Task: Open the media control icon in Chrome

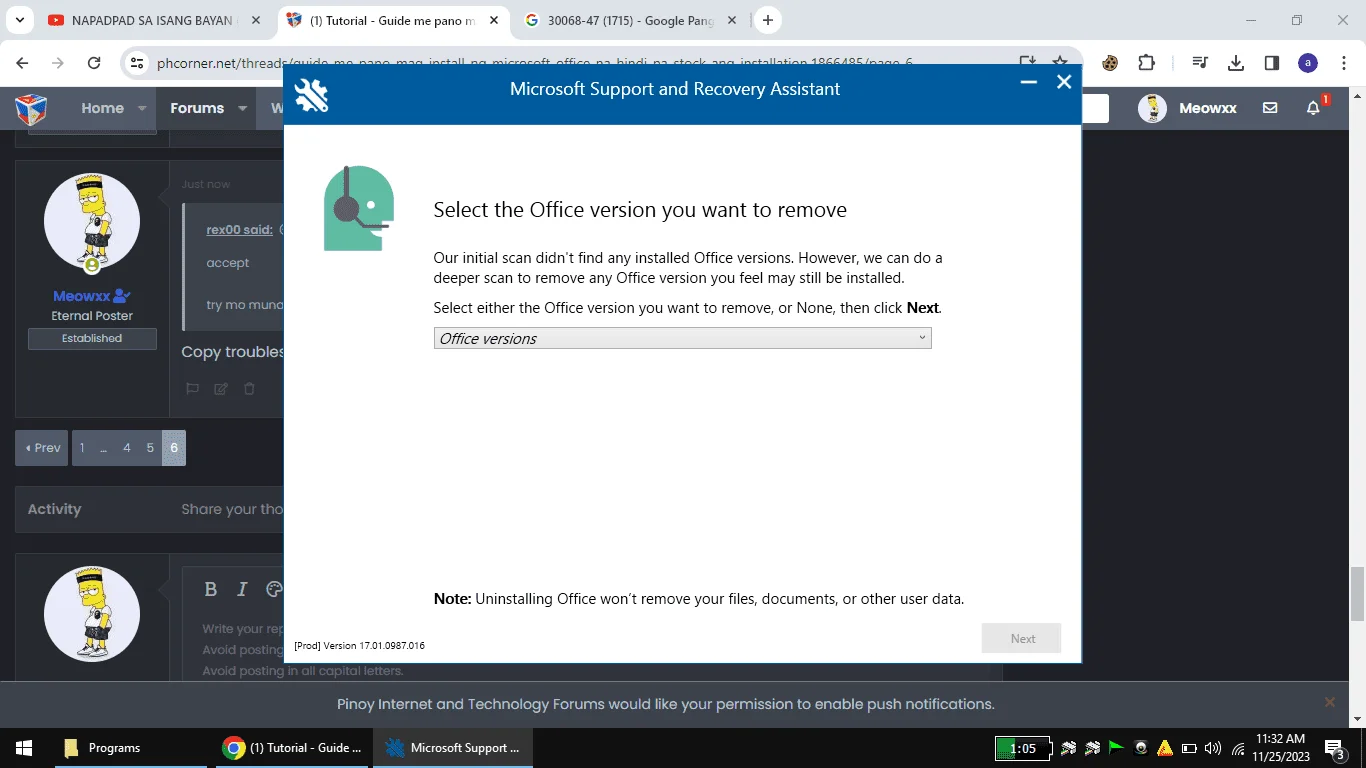Action: (x=1200, y=63)
